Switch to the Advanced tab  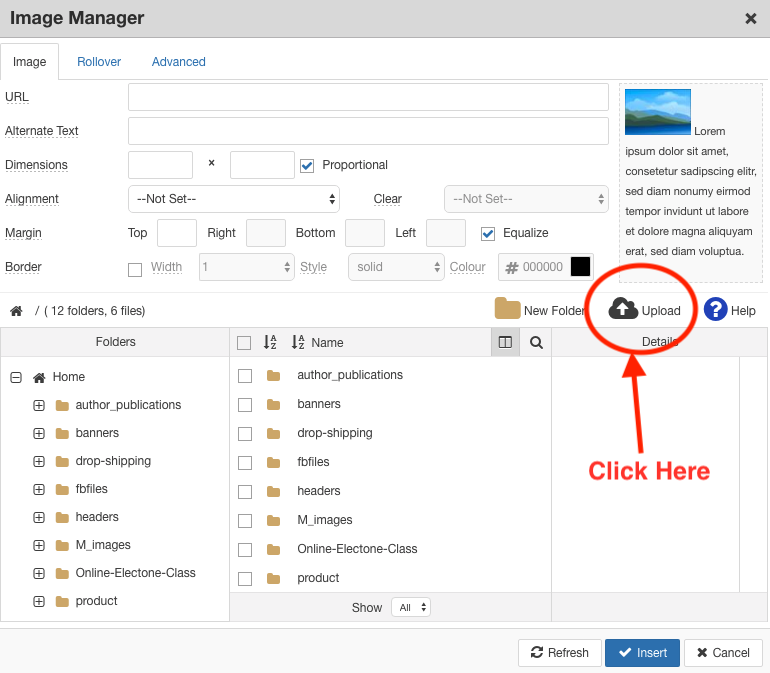point(179,62)
